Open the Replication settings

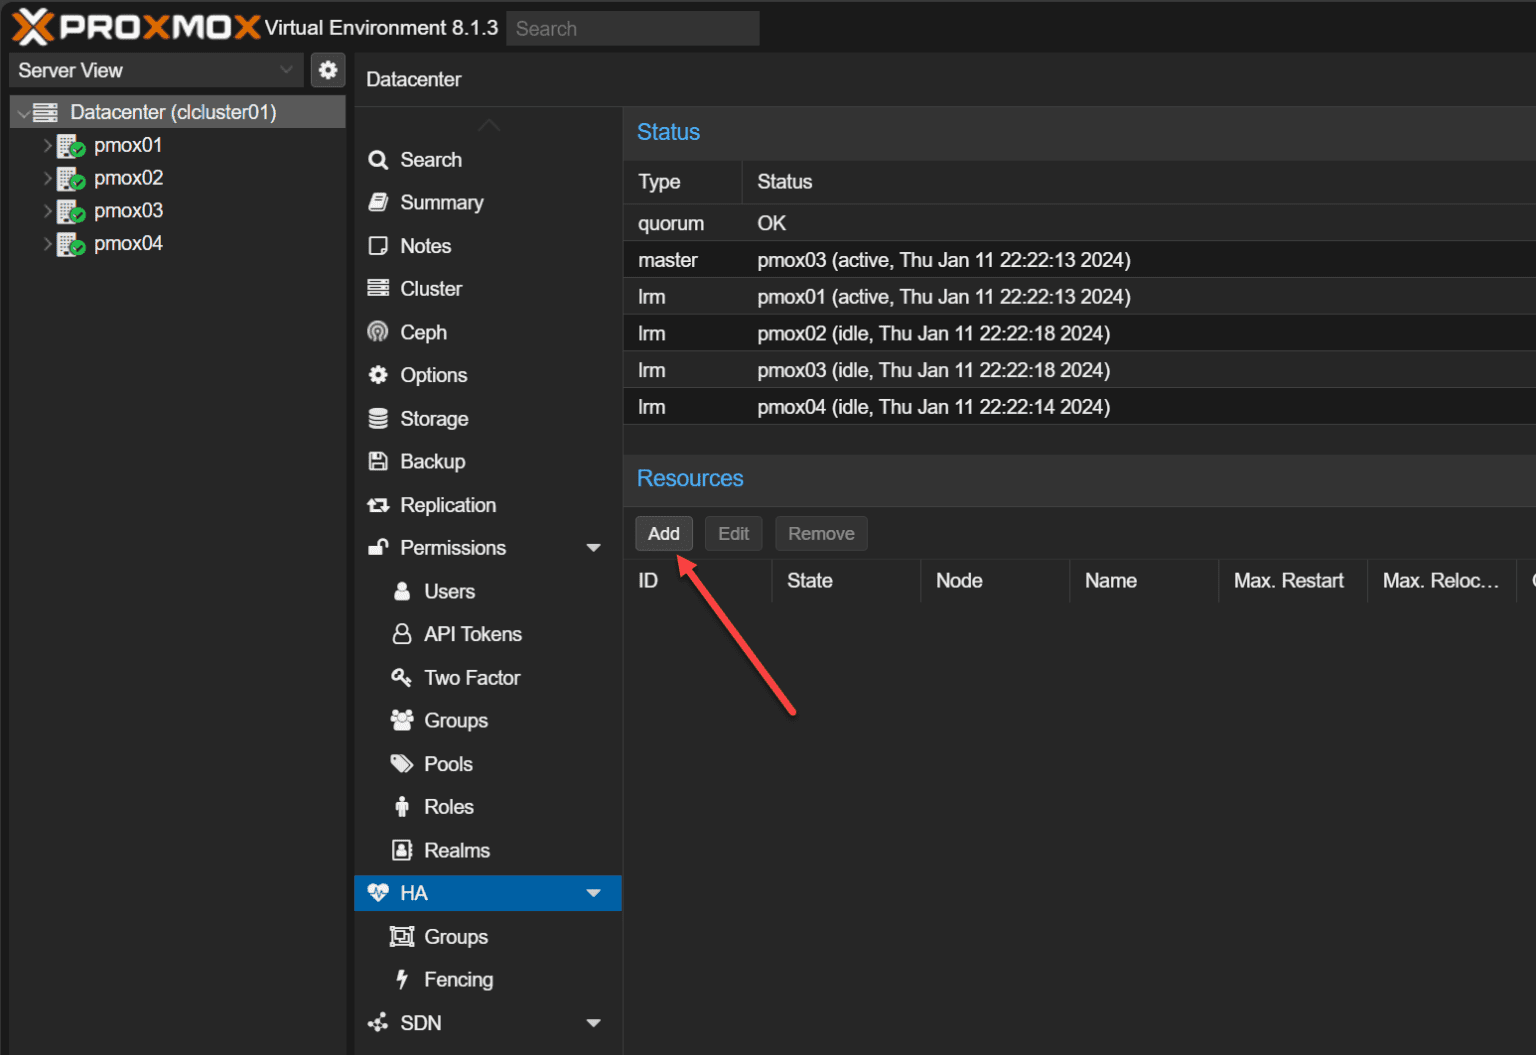coord(447,505)
